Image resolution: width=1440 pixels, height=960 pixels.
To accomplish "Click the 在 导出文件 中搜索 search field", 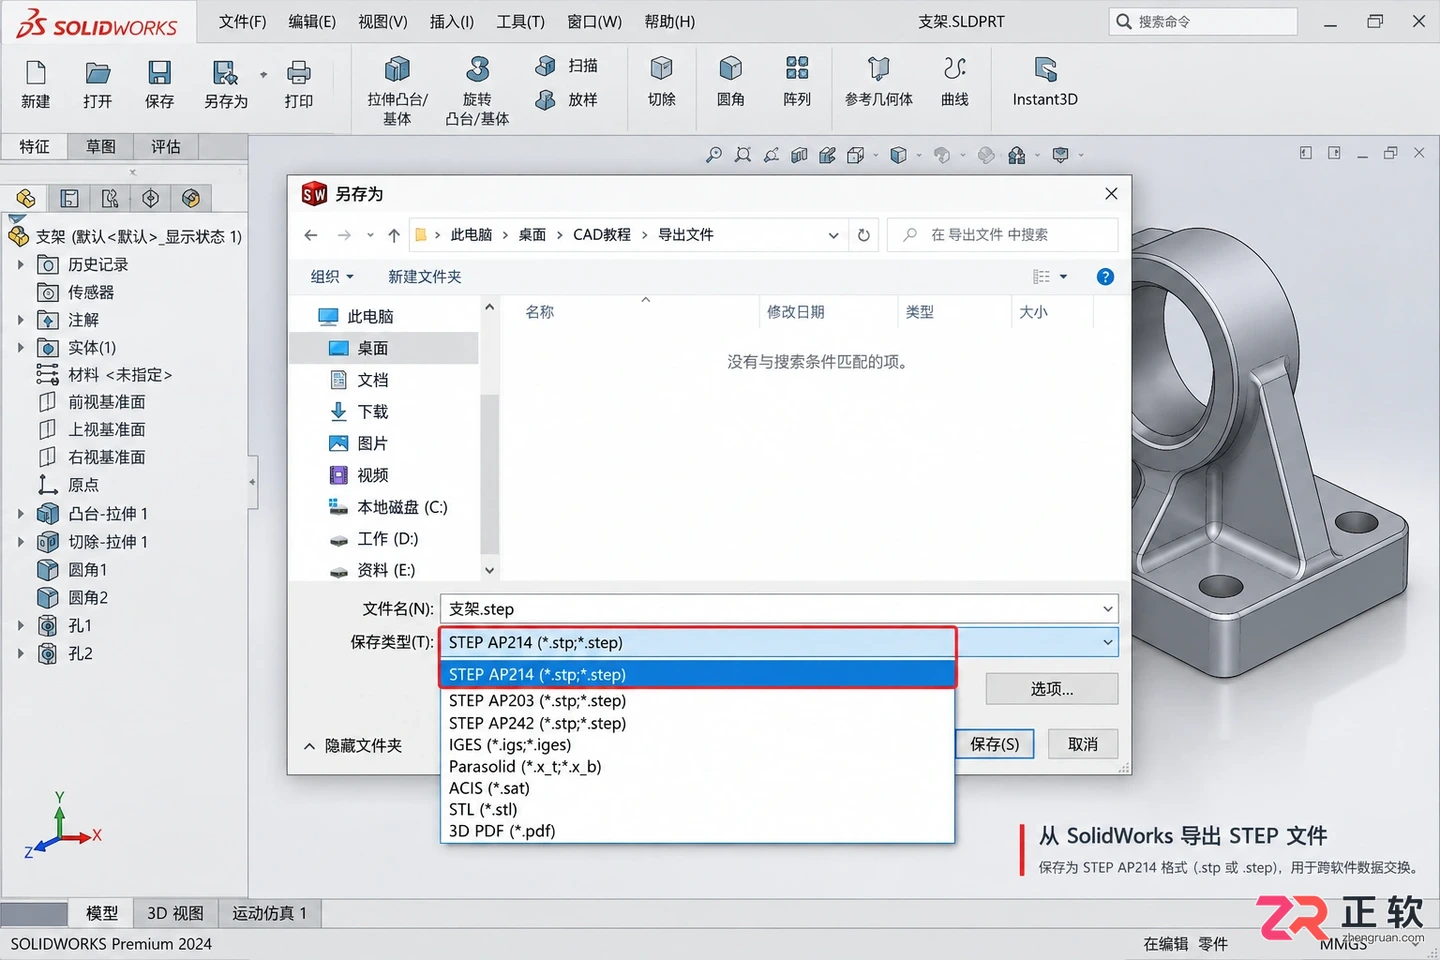I will tap(1003, 235).
